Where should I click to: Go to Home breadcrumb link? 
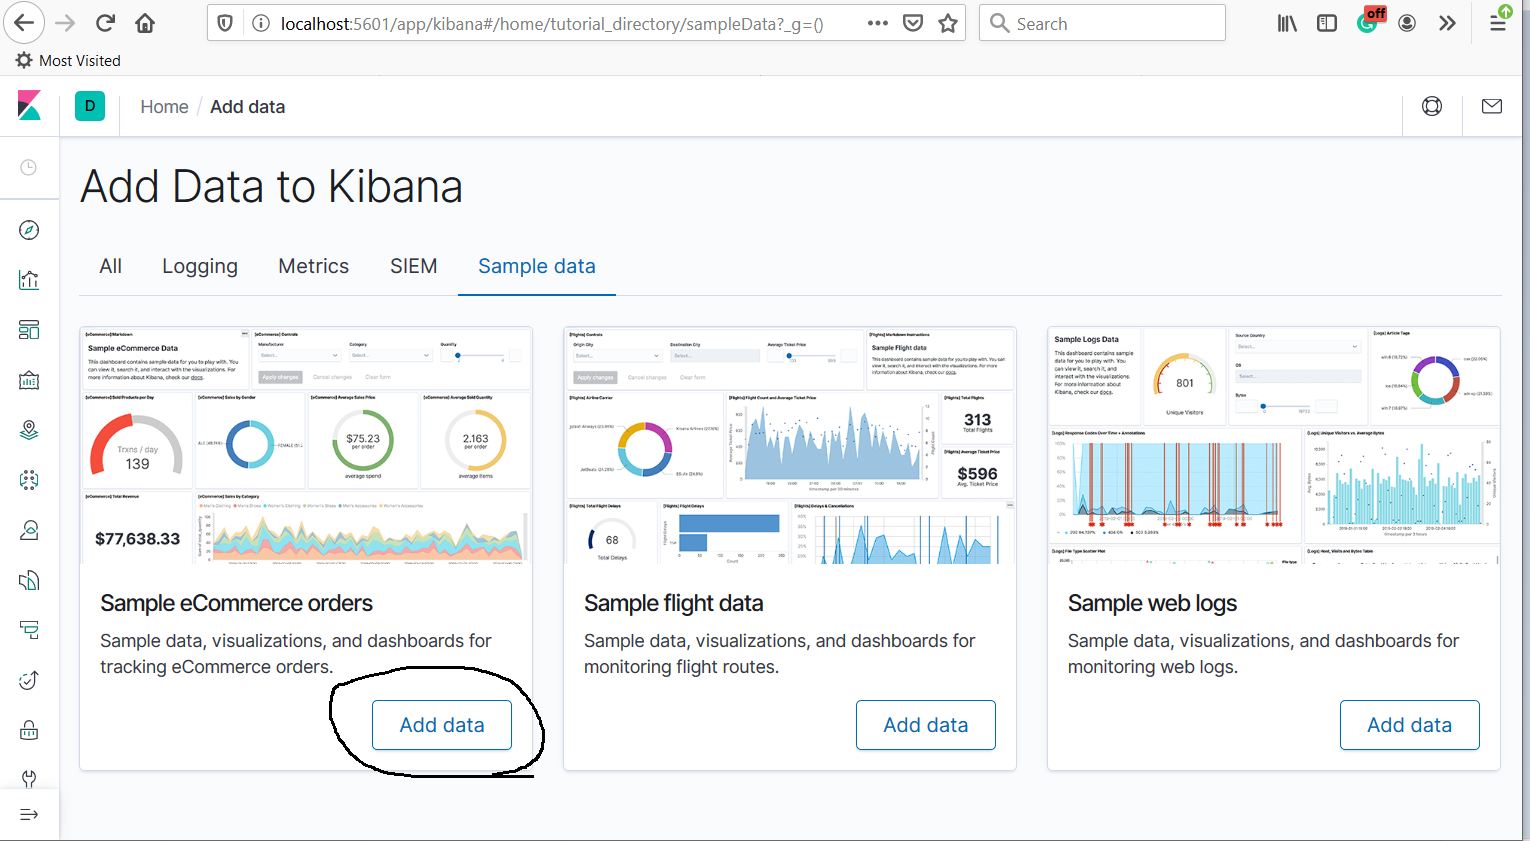pyautogui.click(x=164, y=107)
